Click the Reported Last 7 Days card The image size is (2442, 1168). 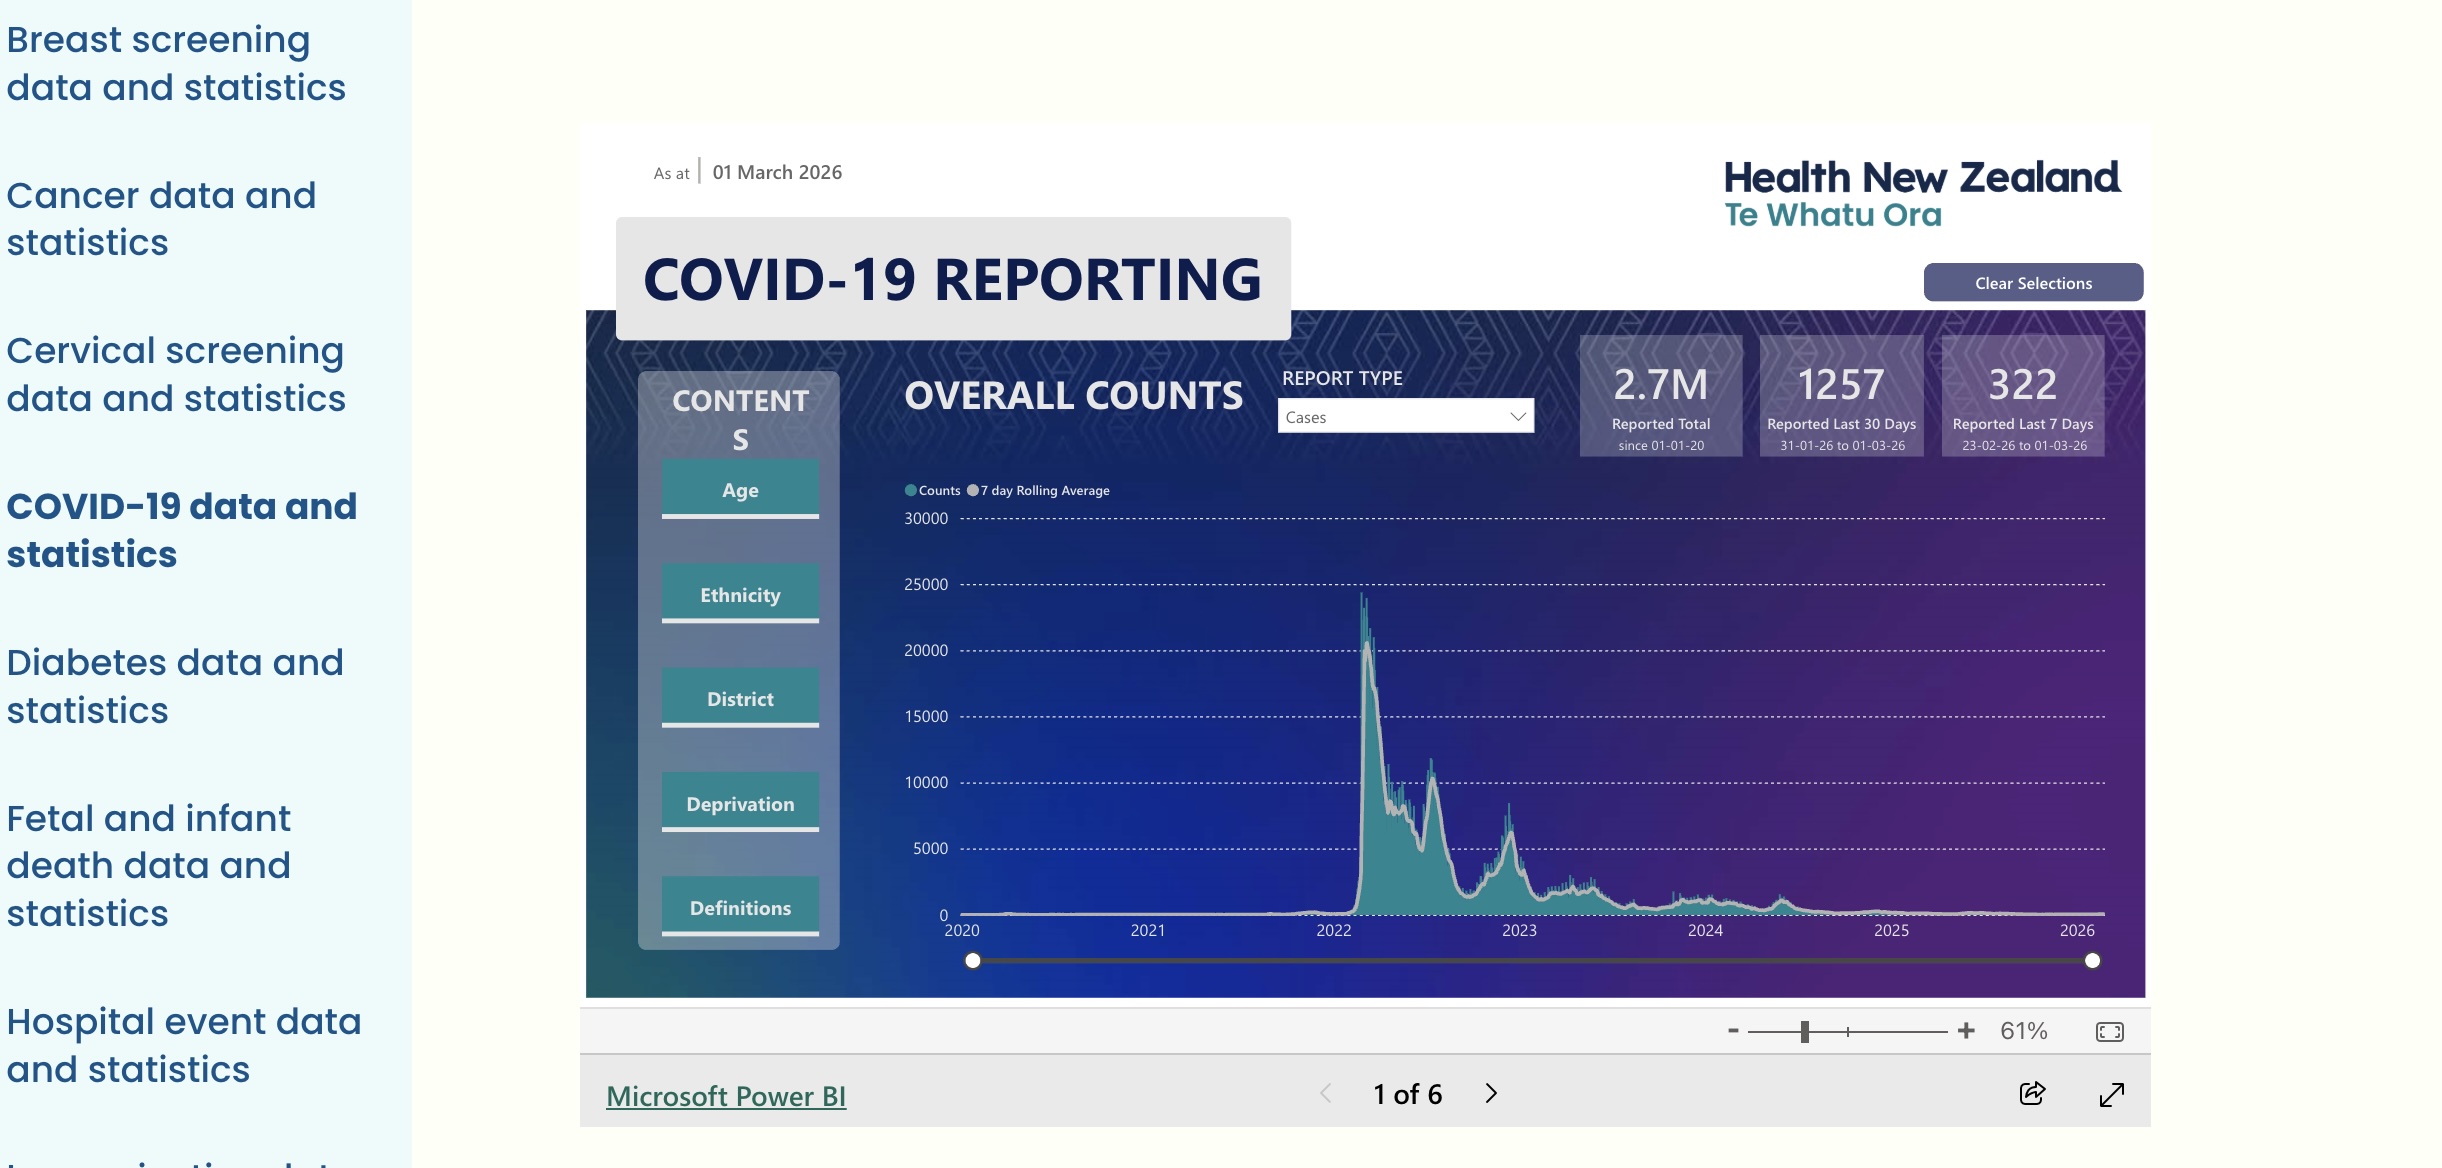[x=2022, y=396]
